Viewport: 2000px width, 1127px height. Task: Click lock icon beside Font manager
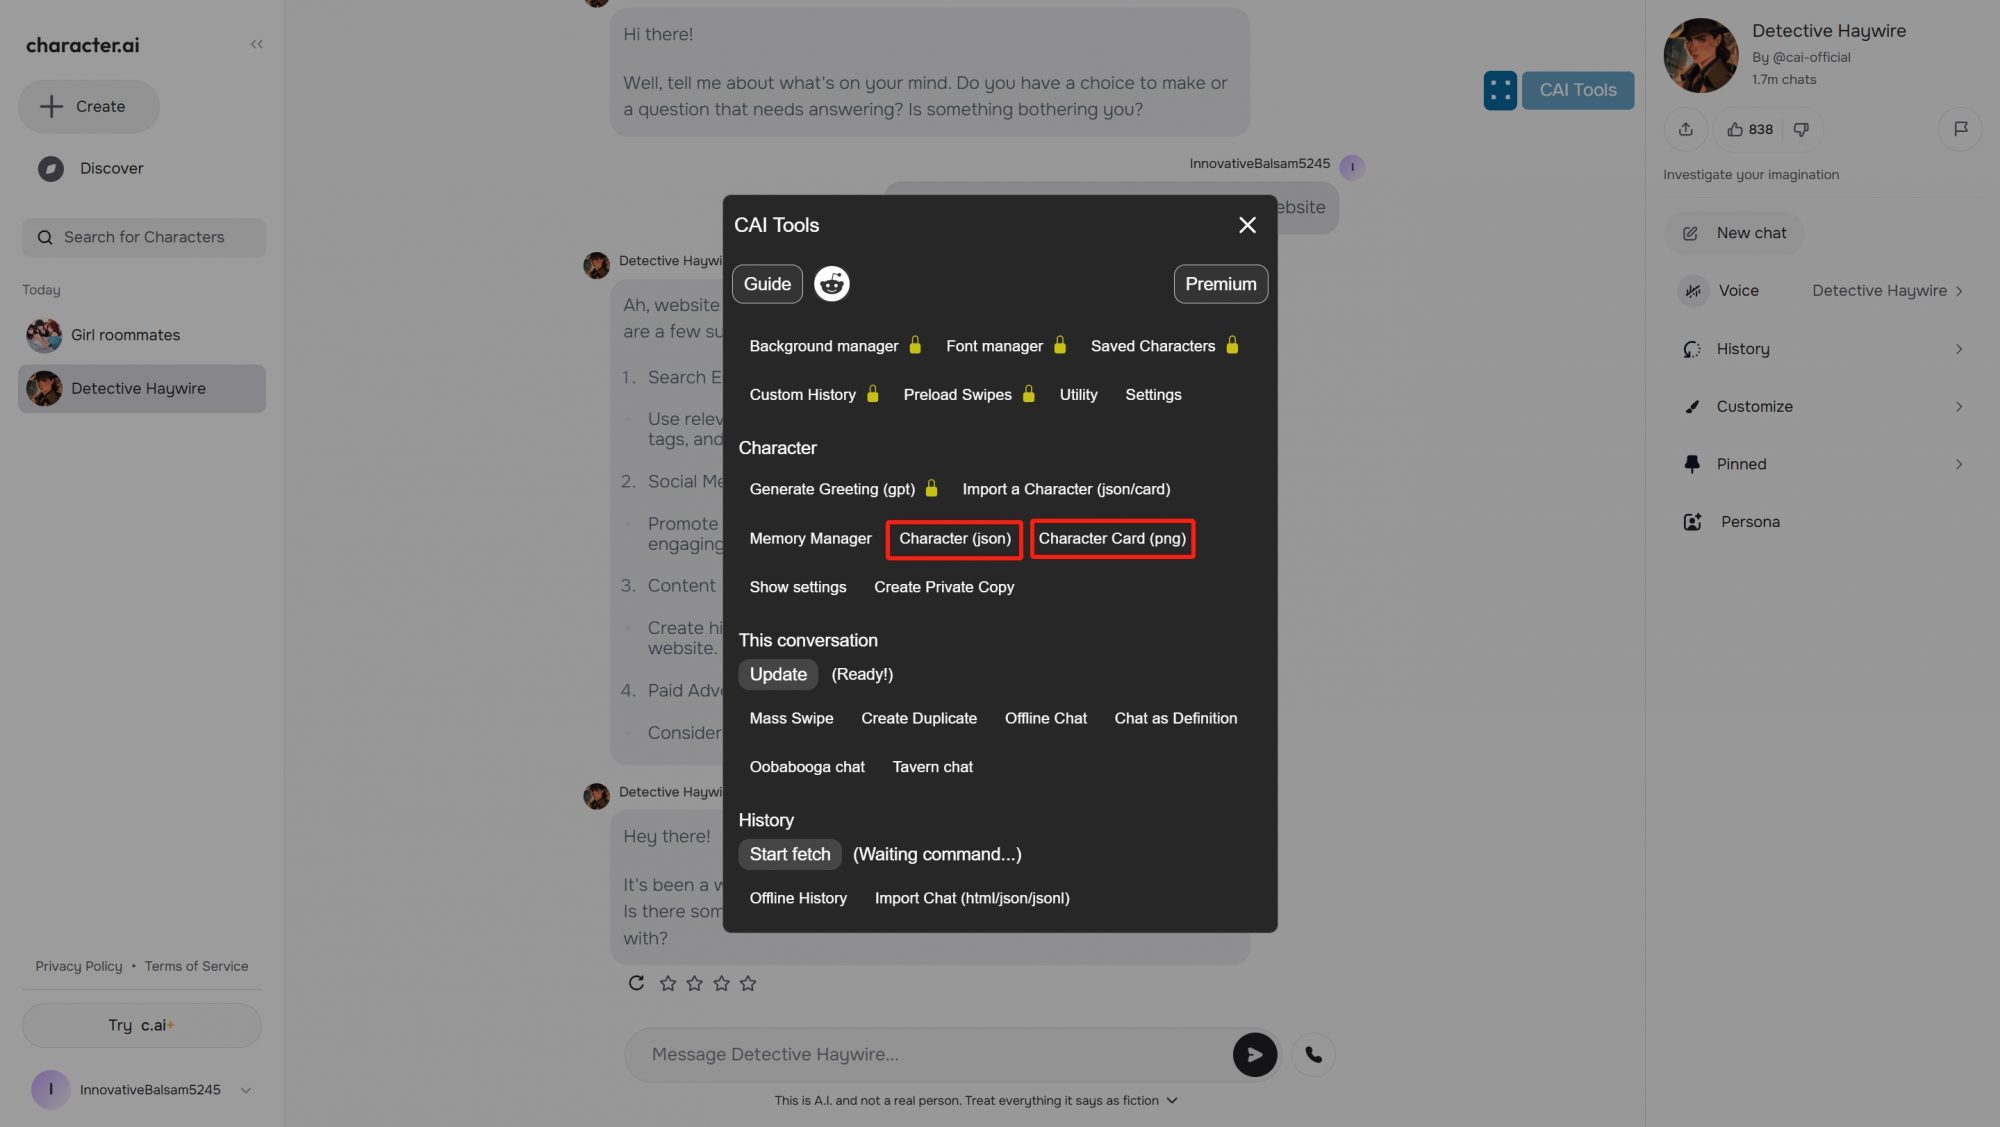pyautogui.click(x=1059, y=345)
